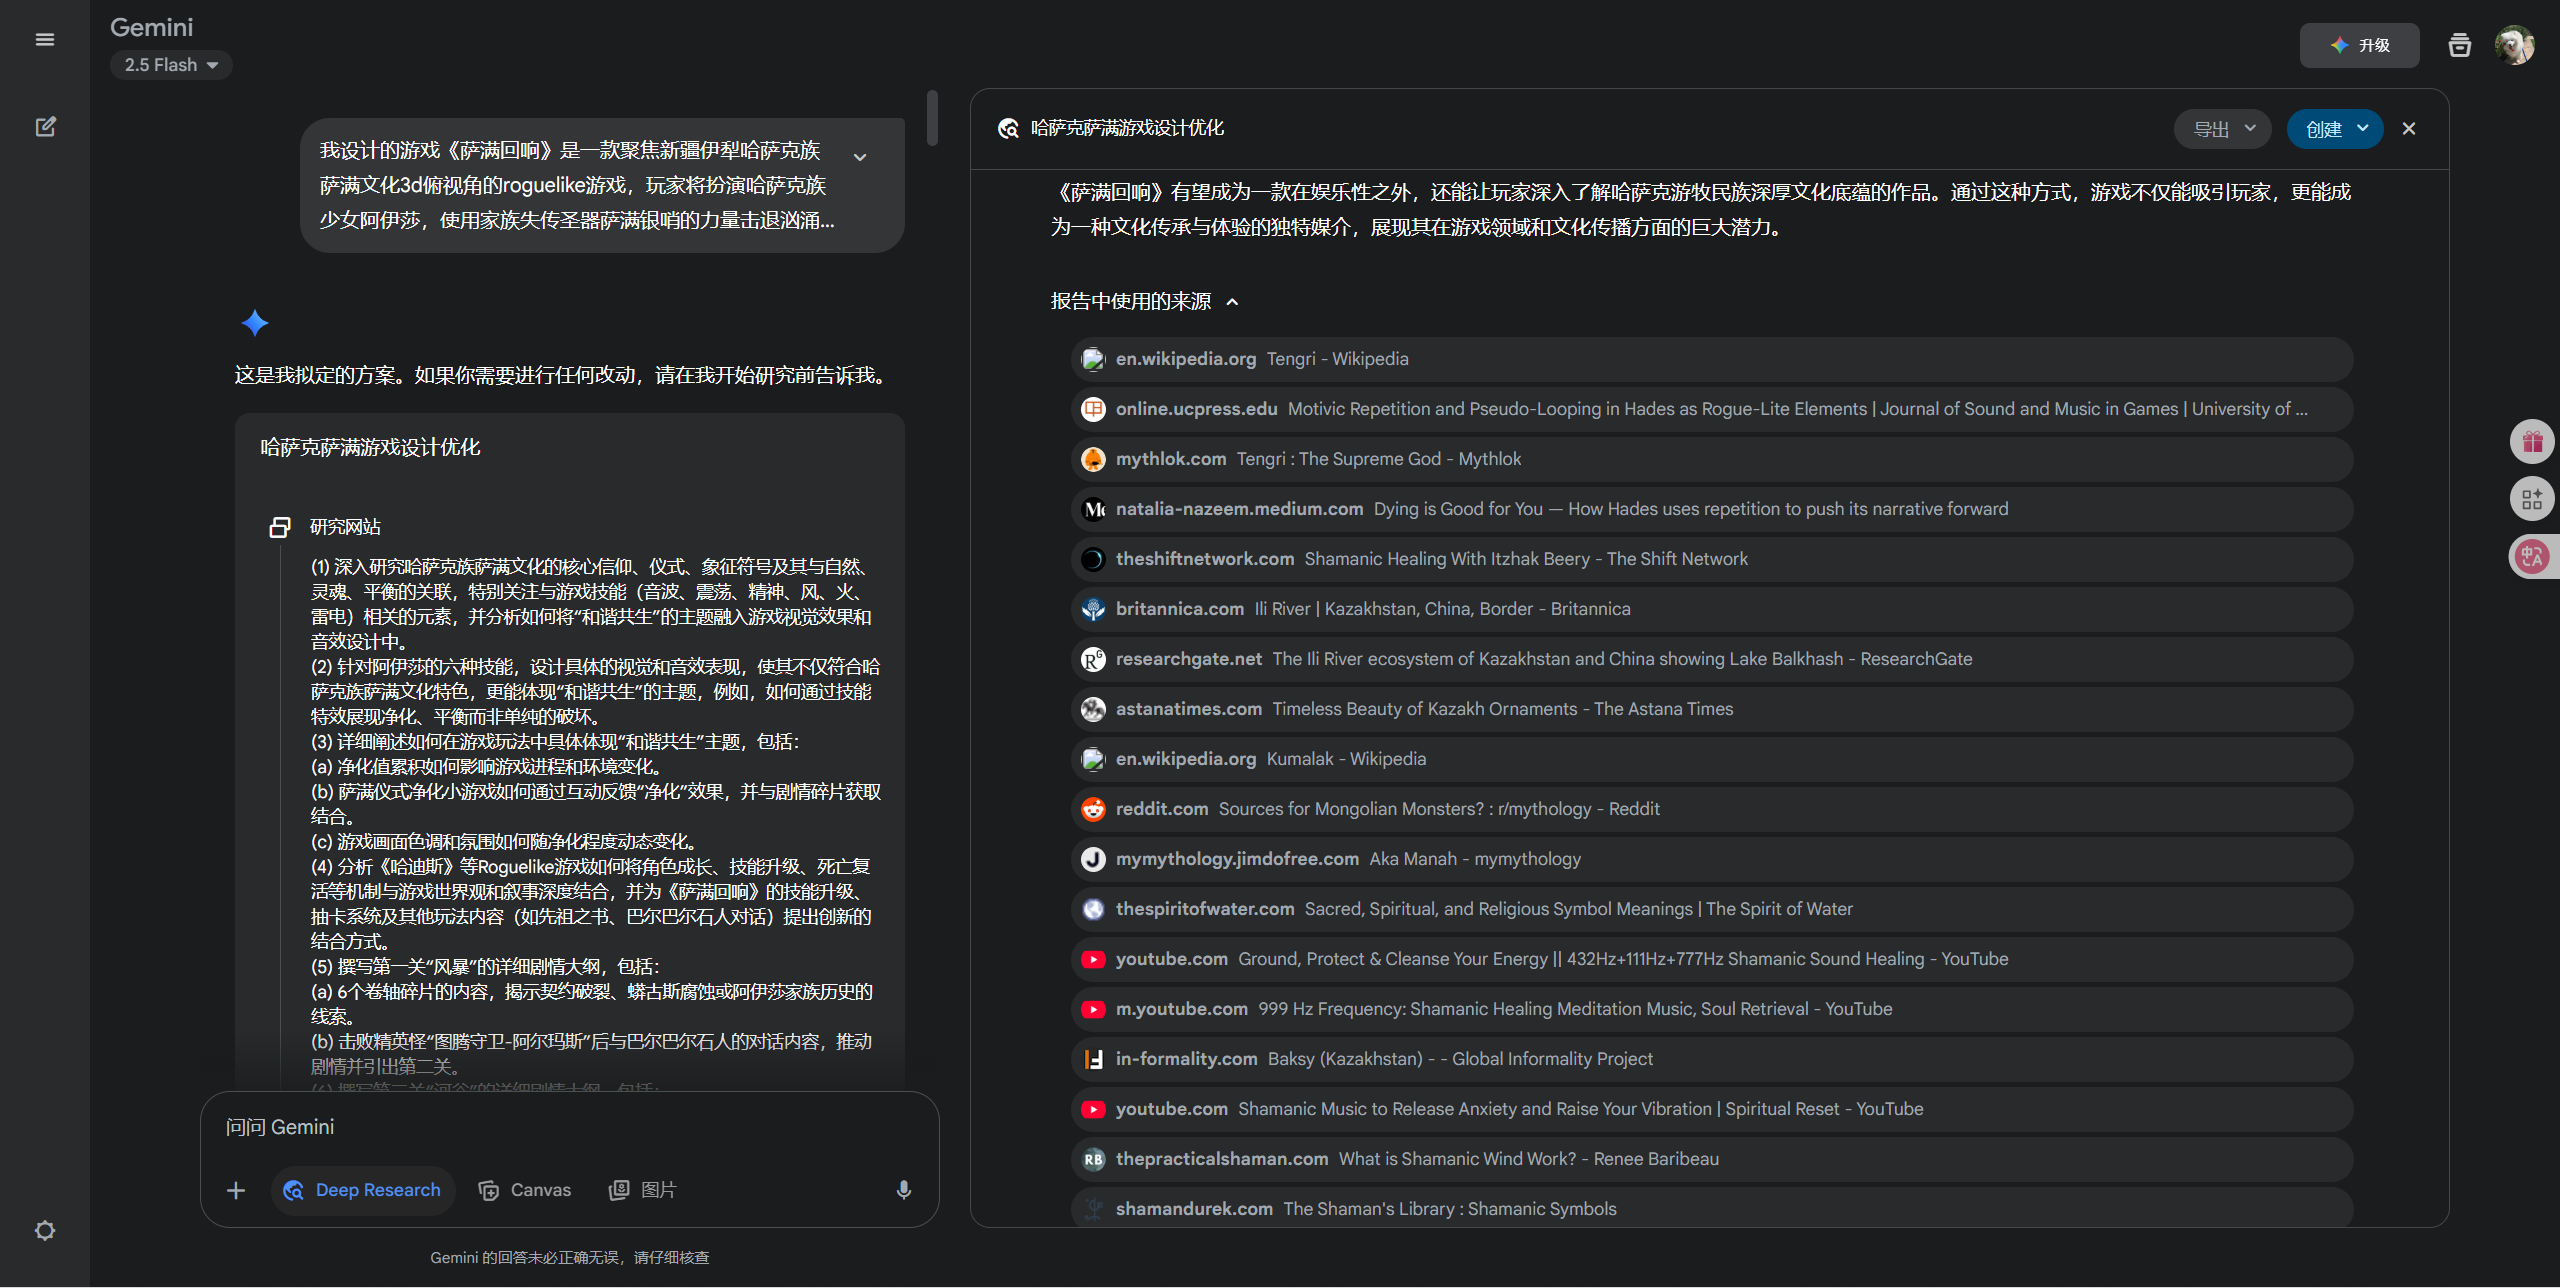Click the 哈萨克萨满游戏设计优化 plan card title
The height and width of the screenshot is (1288, 2560).
(x=371, y=448)
